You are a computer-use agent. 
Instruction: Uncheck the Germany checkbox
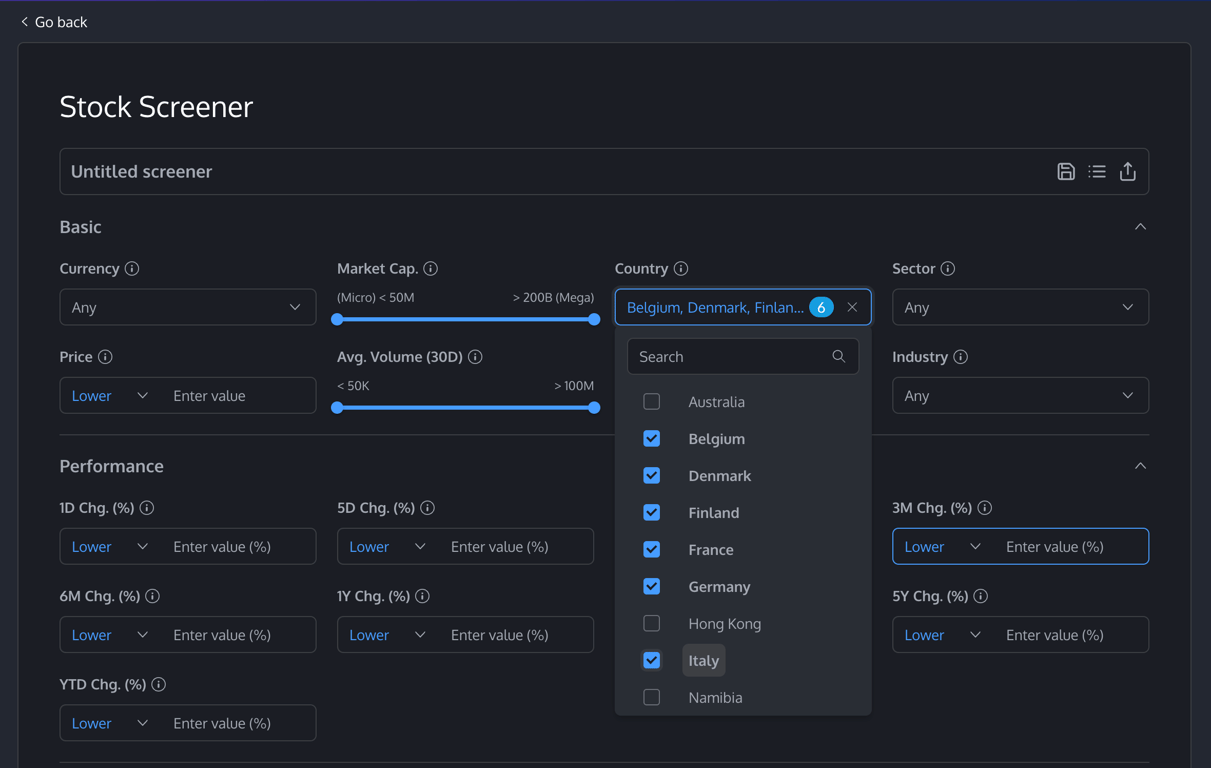[652, 587]
